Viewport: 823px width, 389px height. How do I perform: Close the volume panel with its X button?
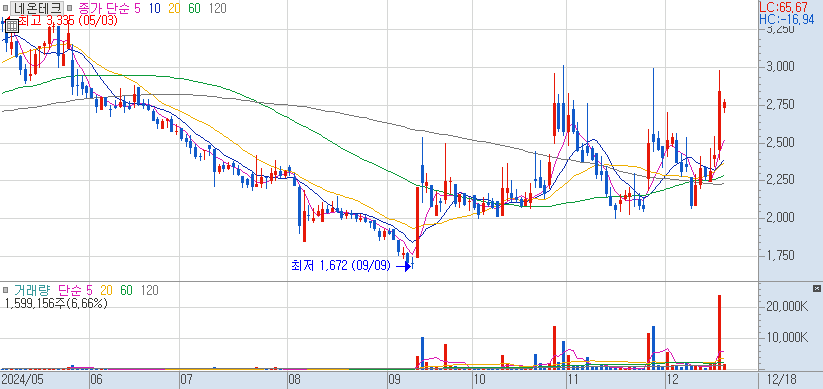[x=816, y=289]
